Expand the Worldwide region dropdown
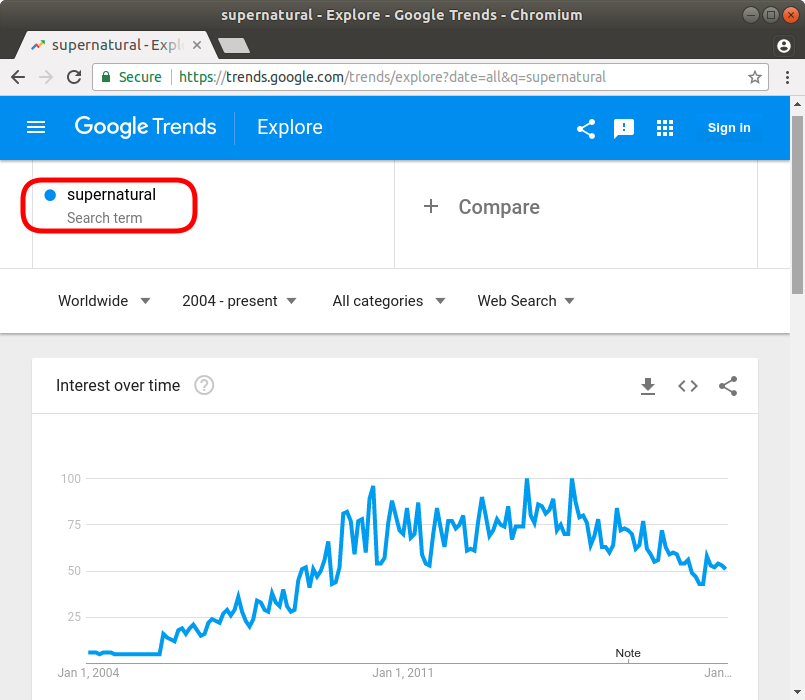The height and width of the screenshot is (700, 805). click(x=104, y=301)
